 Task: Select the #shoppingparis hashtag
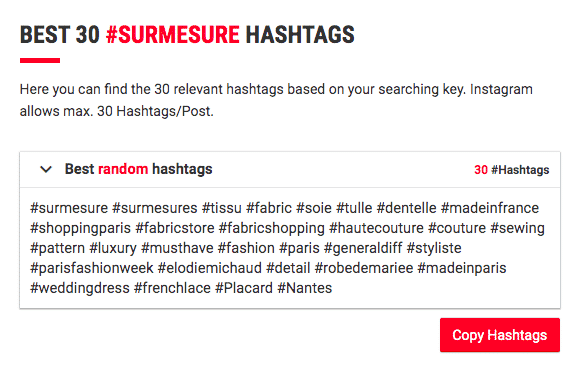click(x=80, y=228)
